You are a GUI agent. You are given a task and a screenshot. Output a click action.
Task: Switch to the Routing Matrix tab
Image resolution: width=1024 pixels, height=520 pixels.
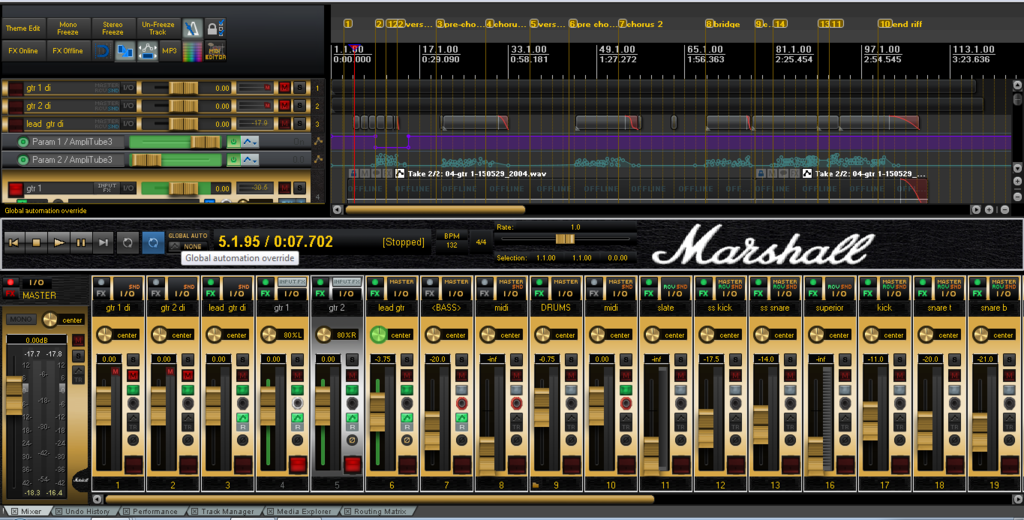click(380, 512)
